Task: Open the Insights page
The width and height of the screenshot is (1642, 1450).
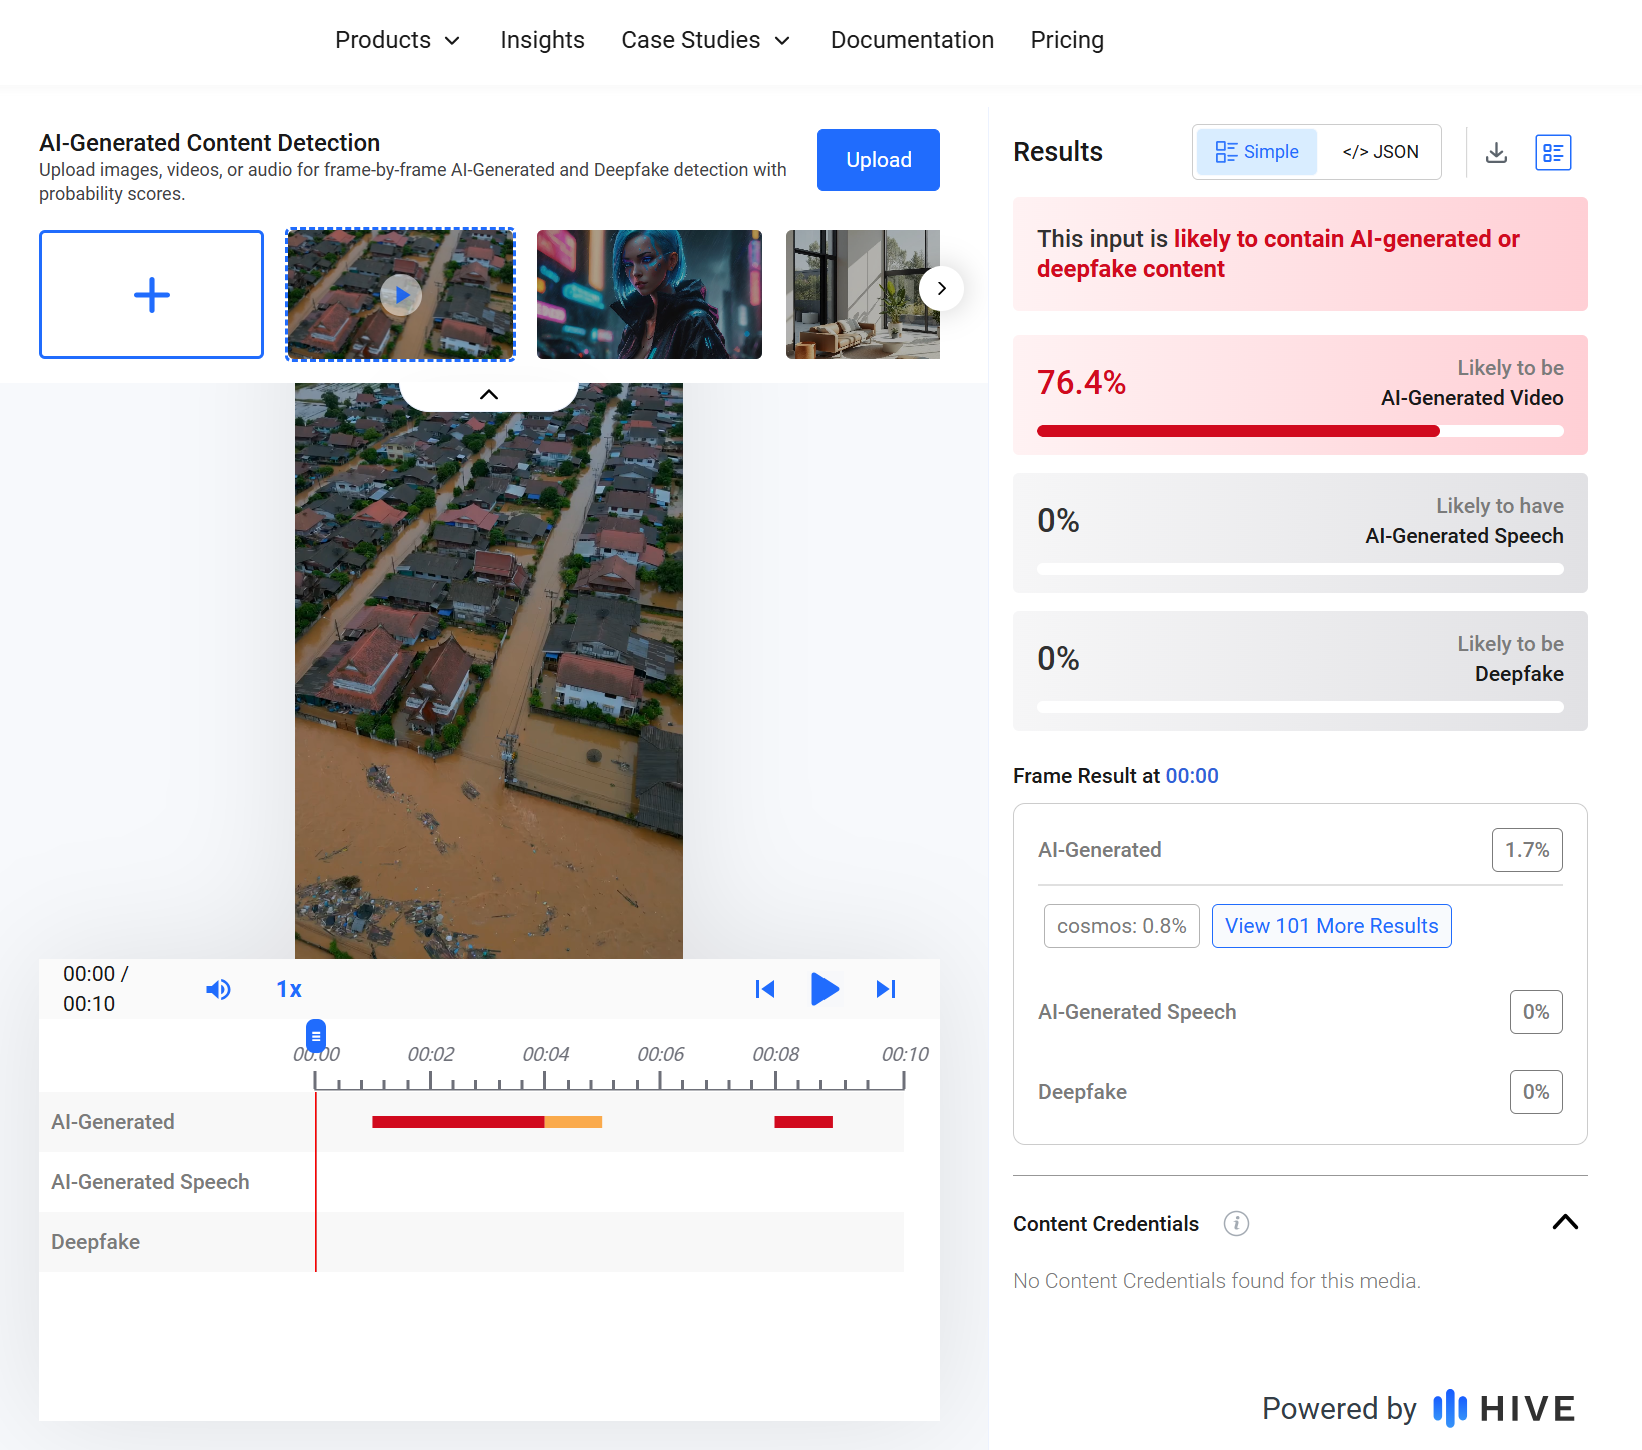Action: point(542,40)
